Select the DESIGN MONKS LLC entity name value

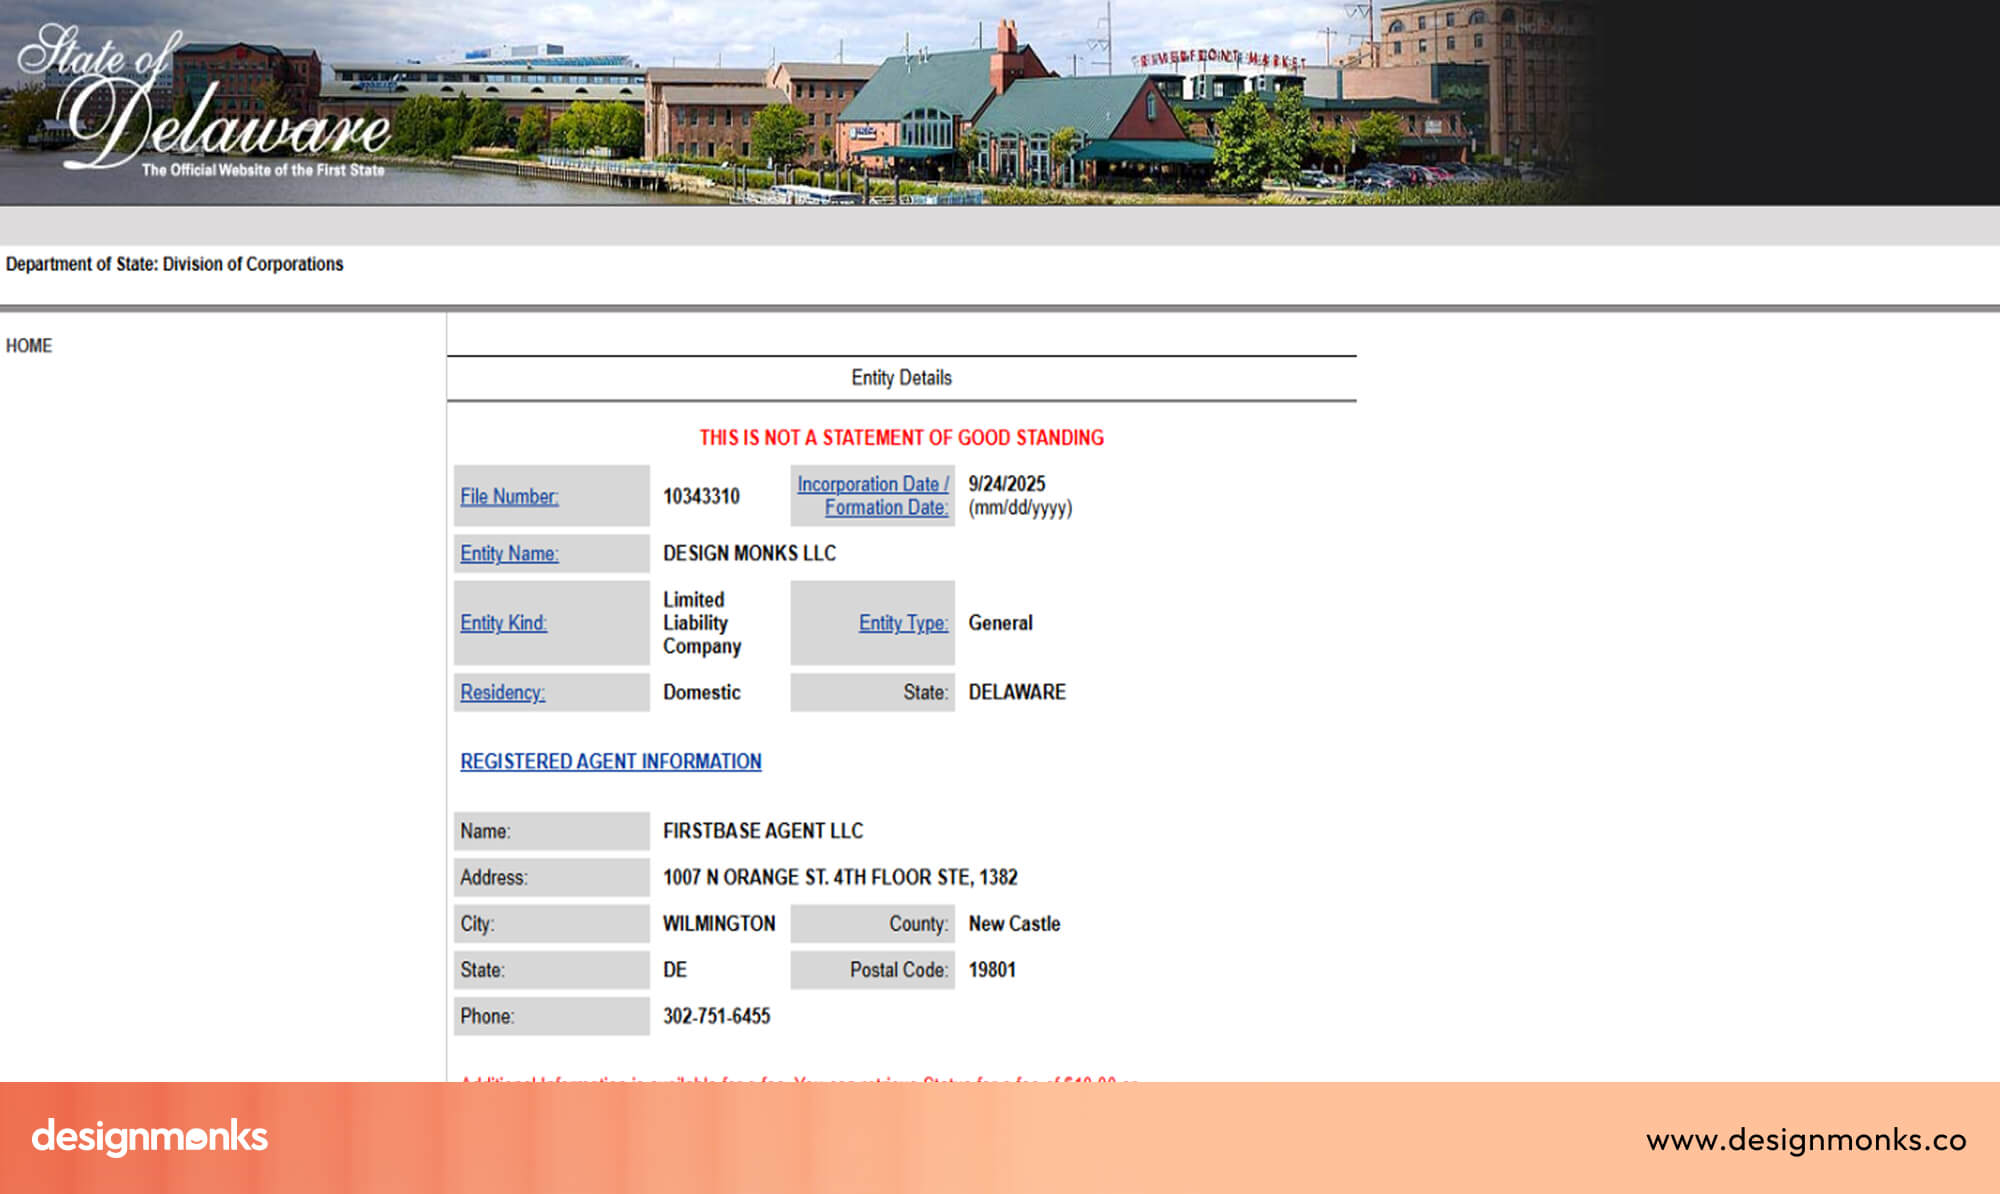click(749, 553)
